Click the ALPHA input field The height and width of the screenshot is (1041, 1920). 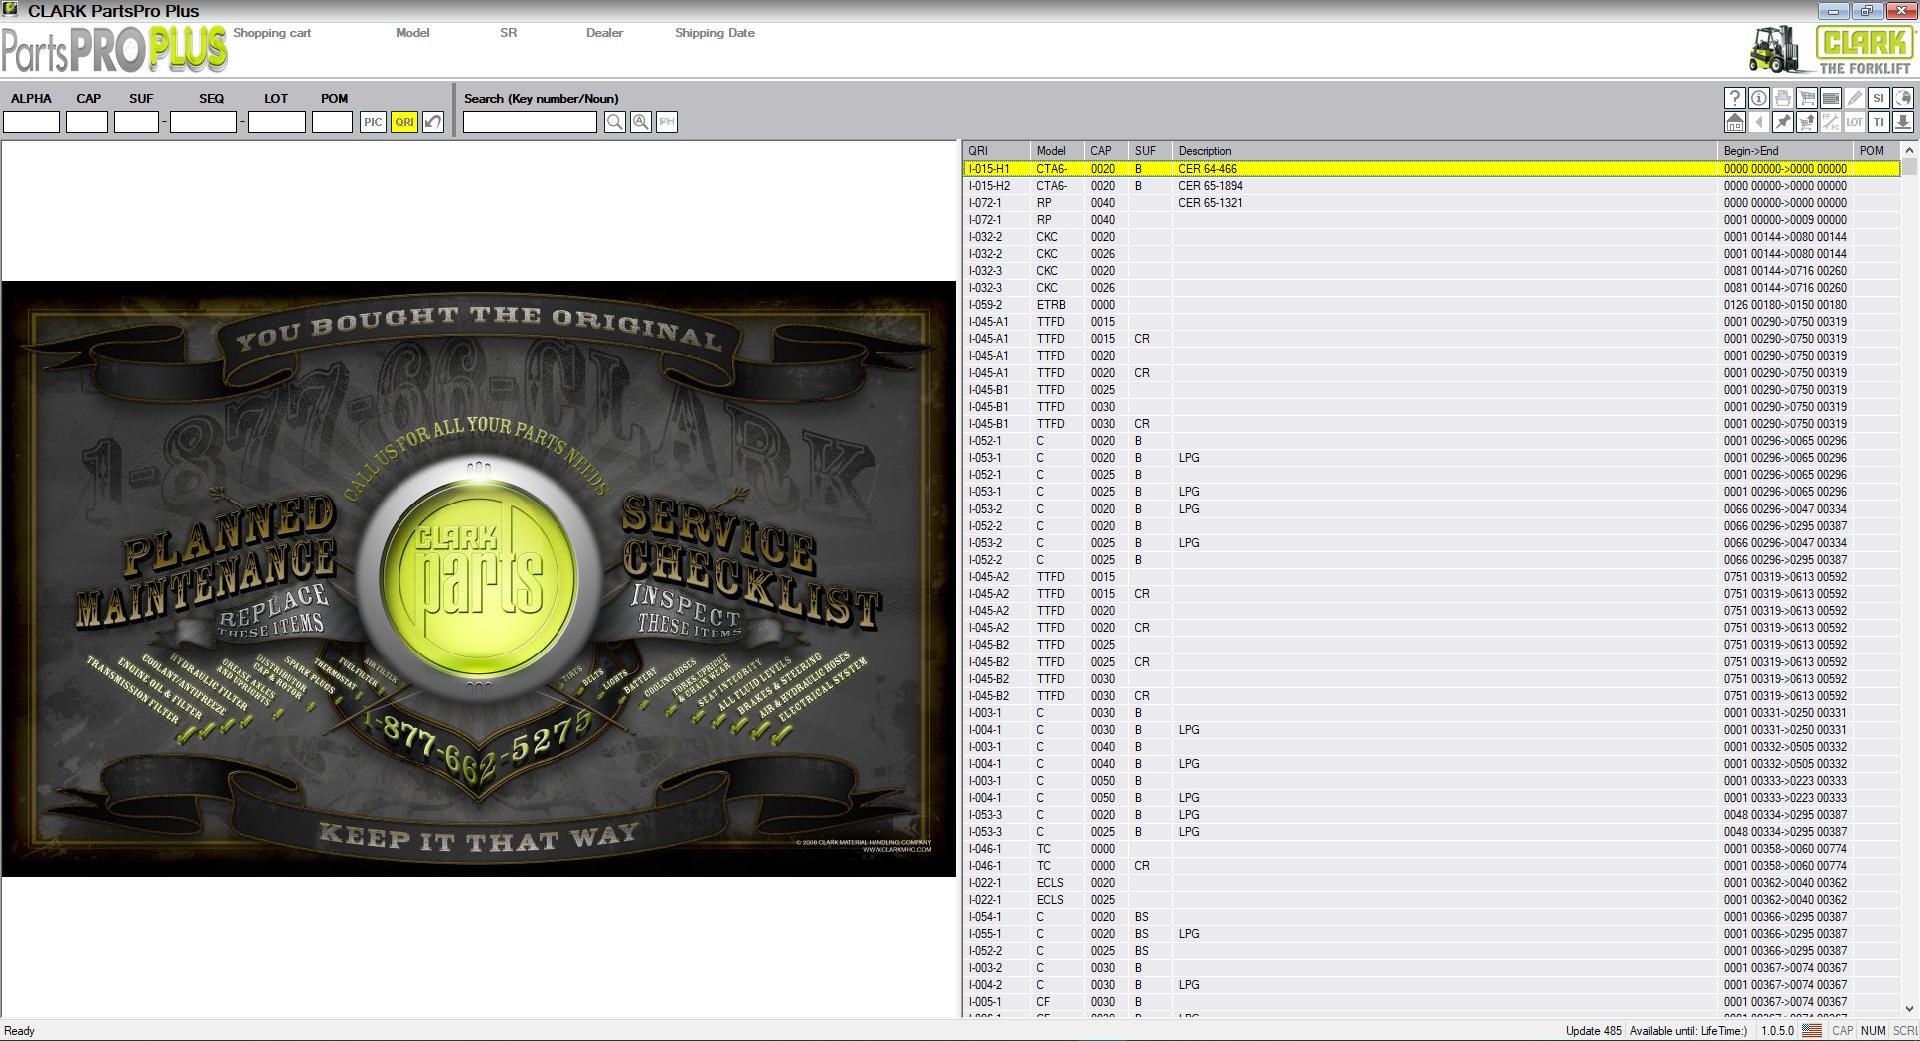point(32,122)
